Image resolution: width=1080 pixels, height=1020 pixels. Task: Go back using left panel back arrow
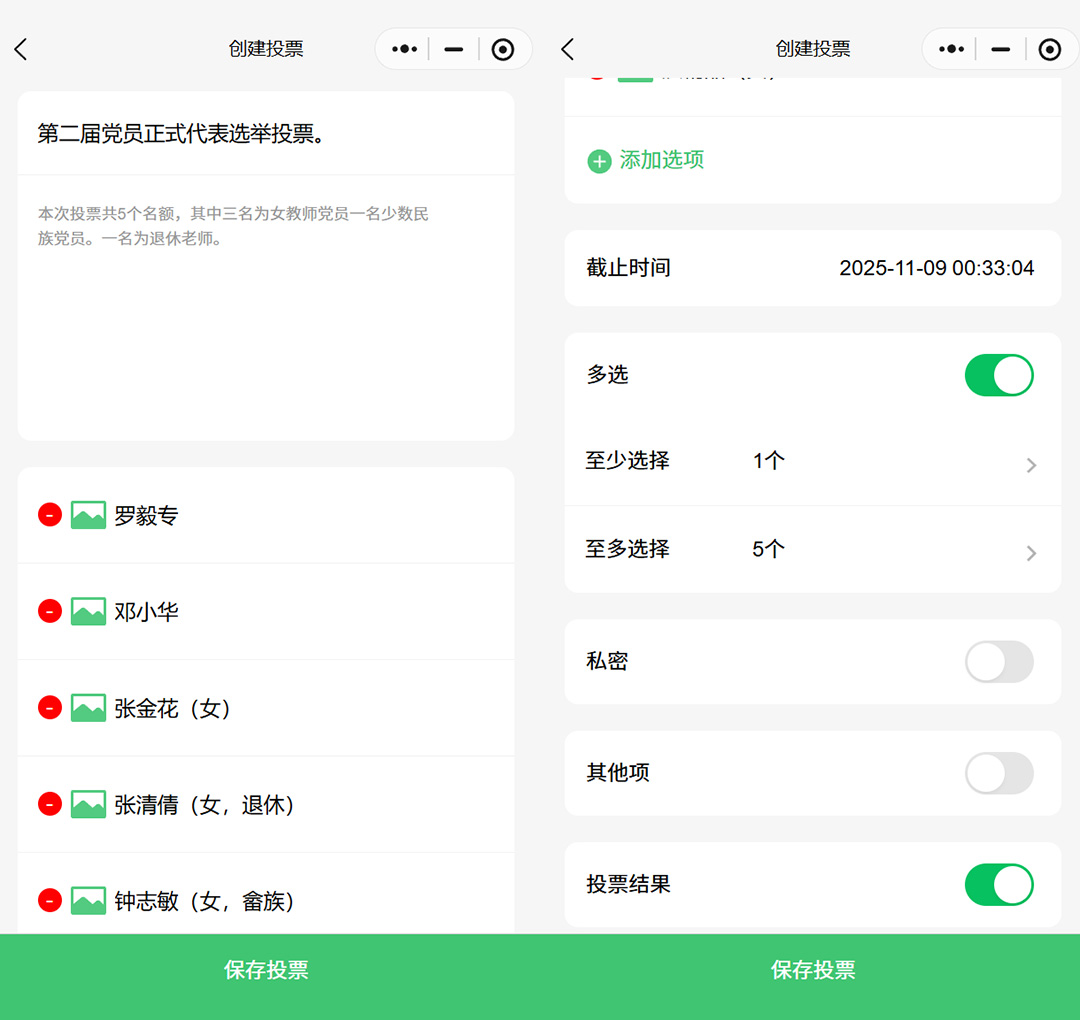pos(21,49)
